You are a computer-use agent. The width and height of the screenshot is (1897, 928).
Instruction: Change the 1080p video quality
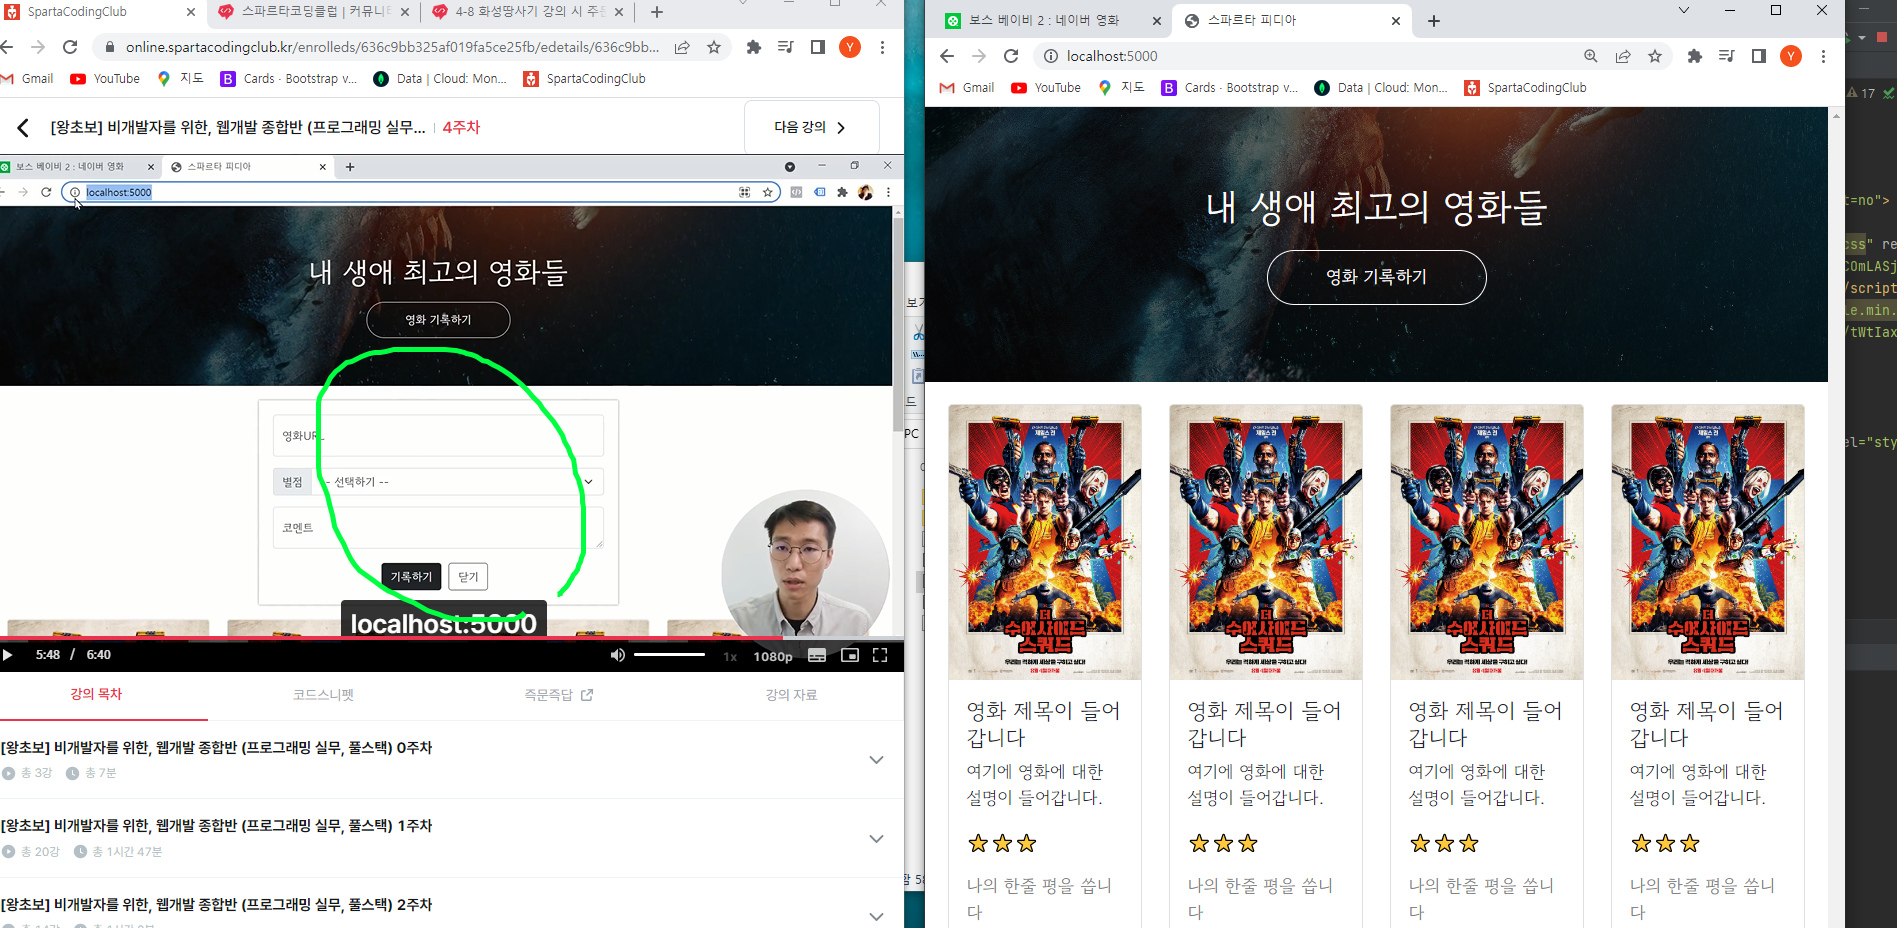773,656
